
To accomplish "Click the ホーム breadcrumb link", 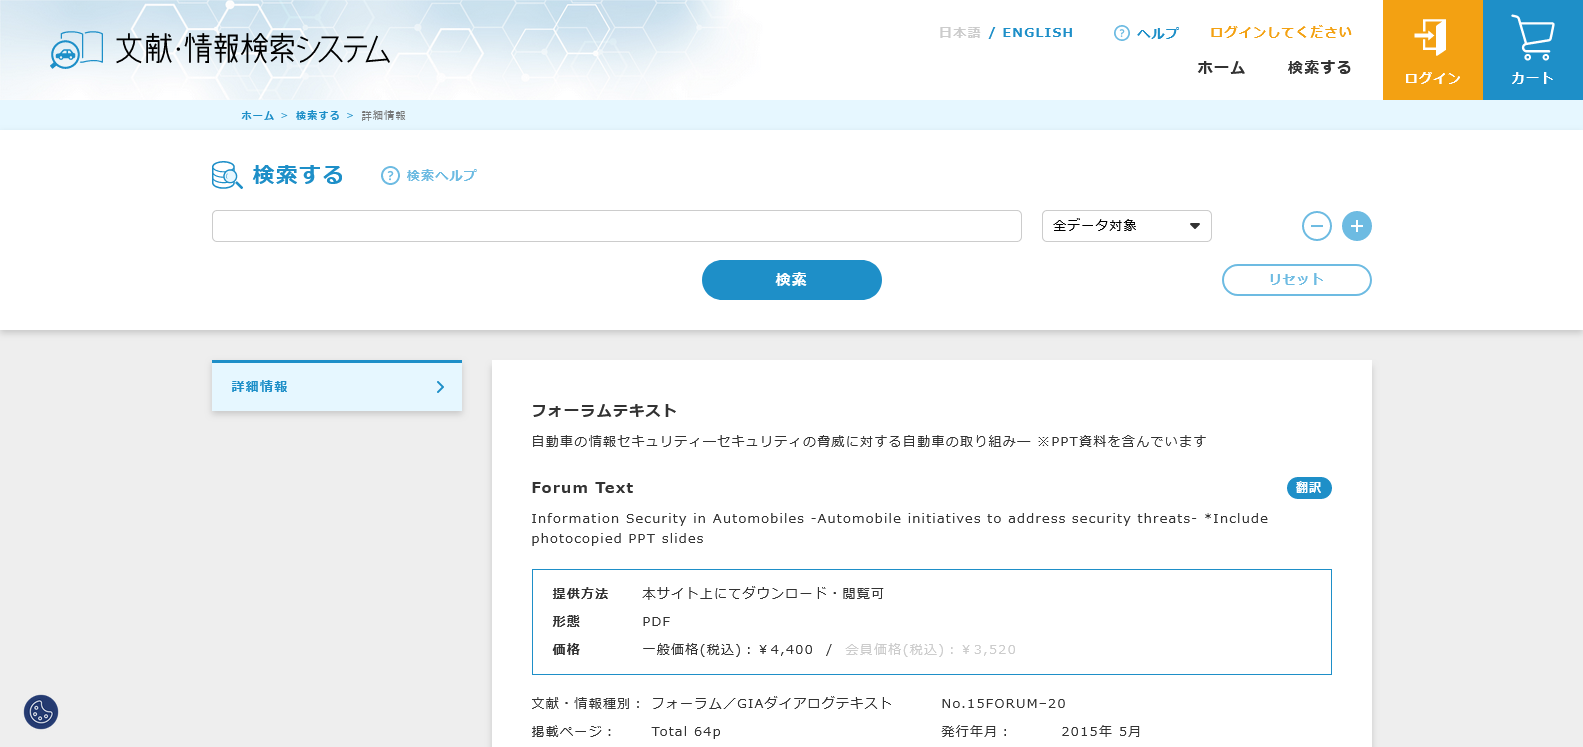I will 257,116.
